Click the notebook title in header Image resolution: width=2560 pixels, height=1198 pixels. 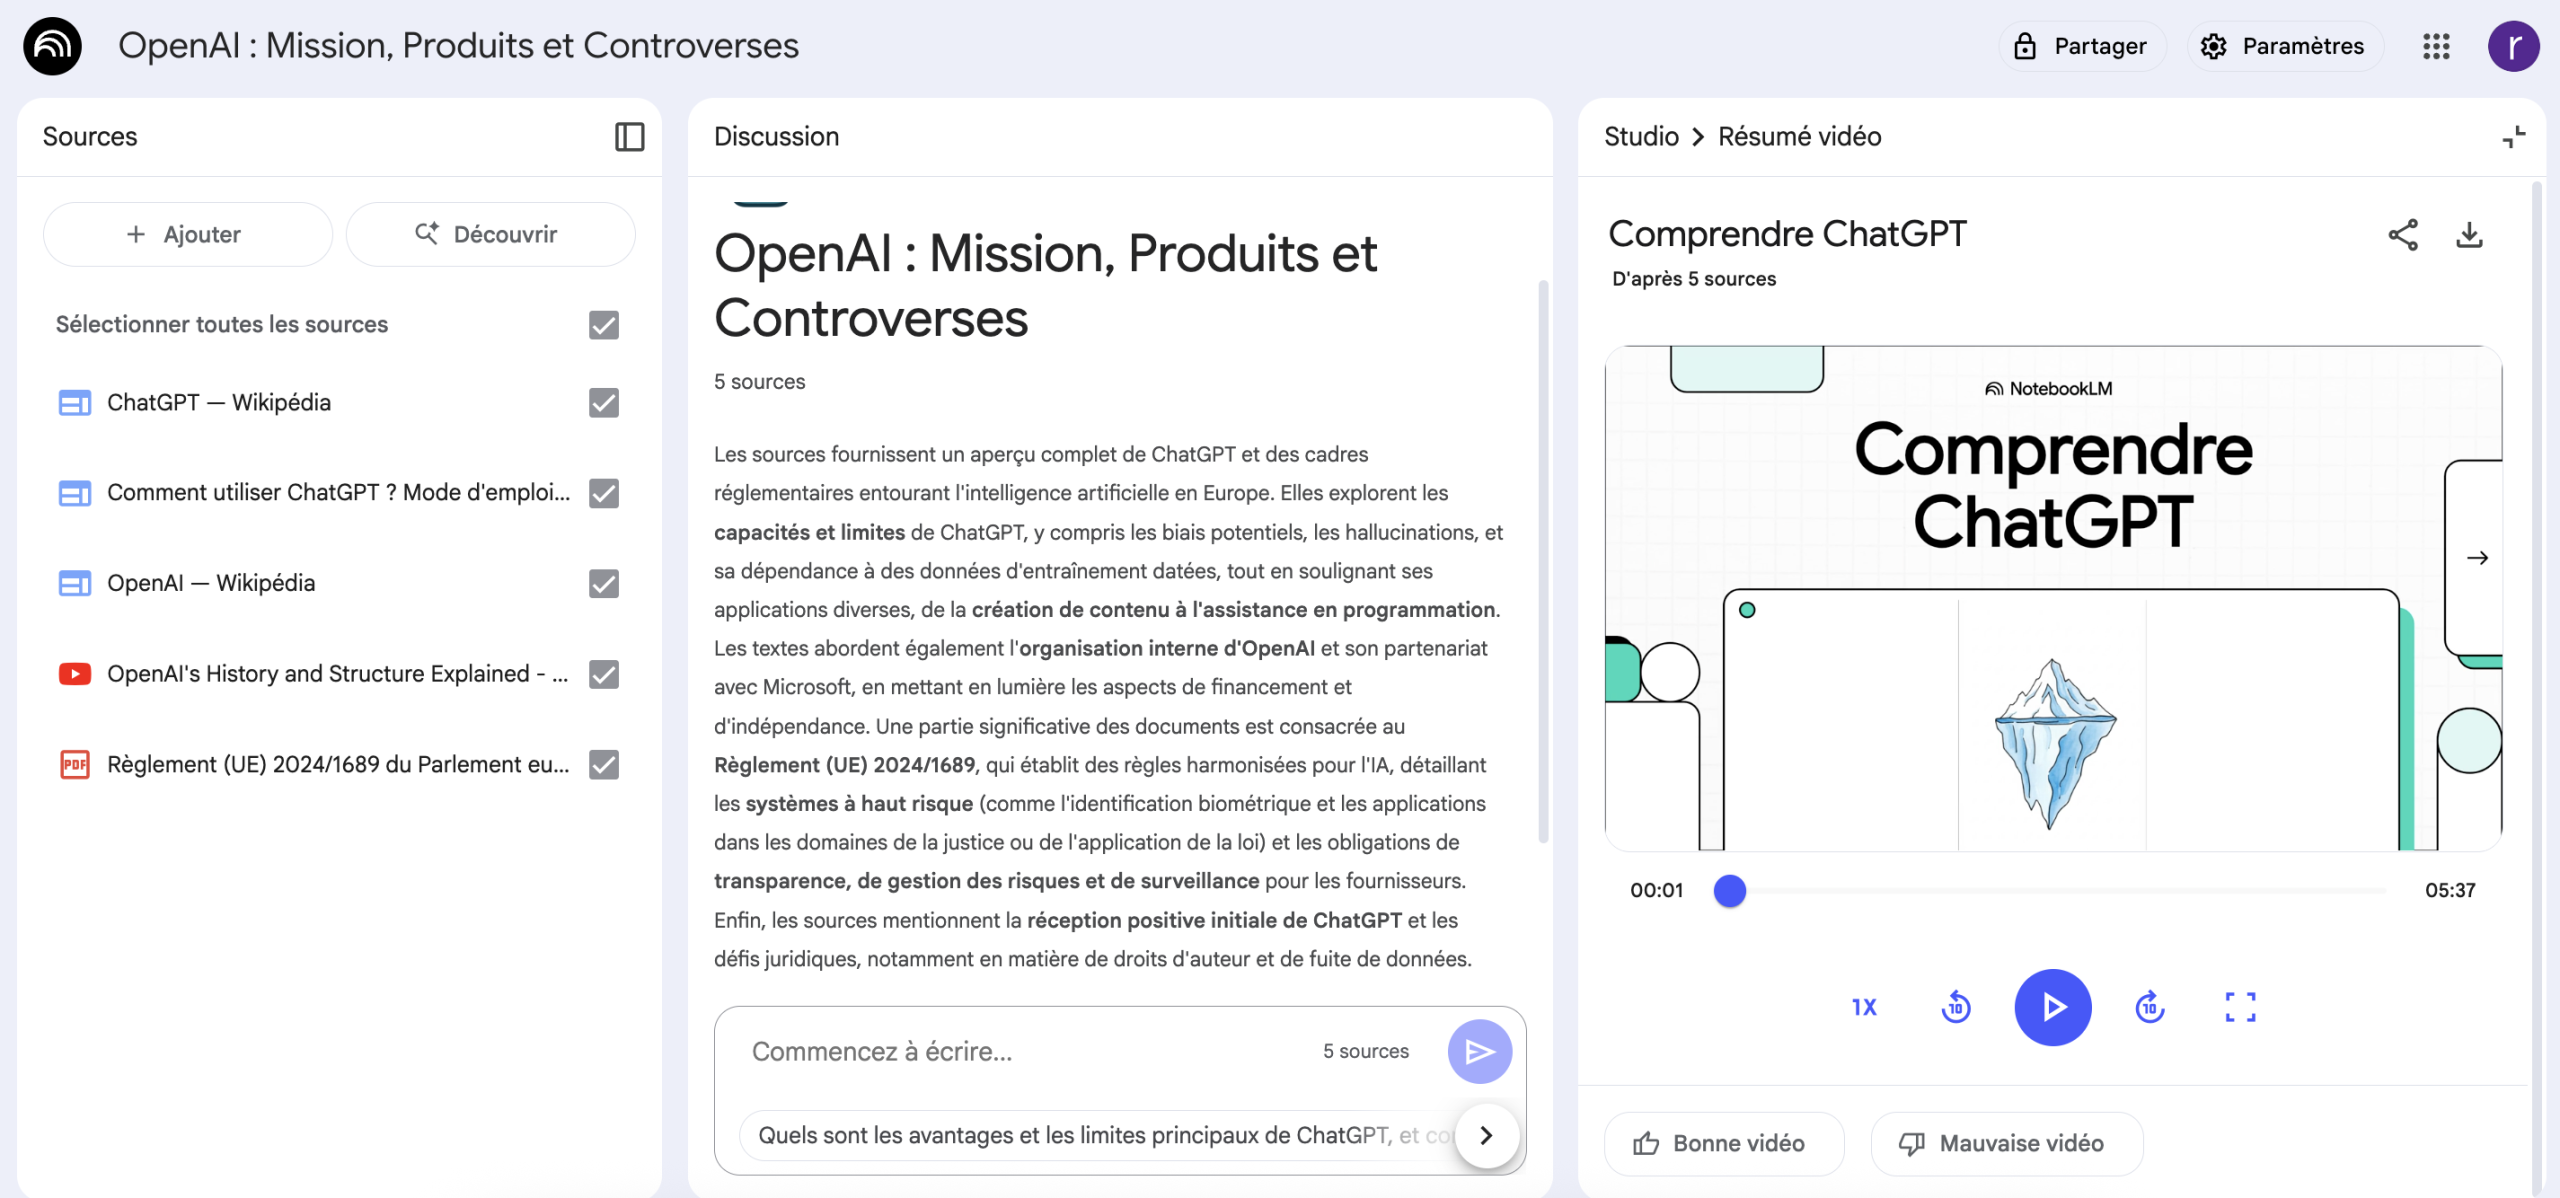[x=458, y=46]
